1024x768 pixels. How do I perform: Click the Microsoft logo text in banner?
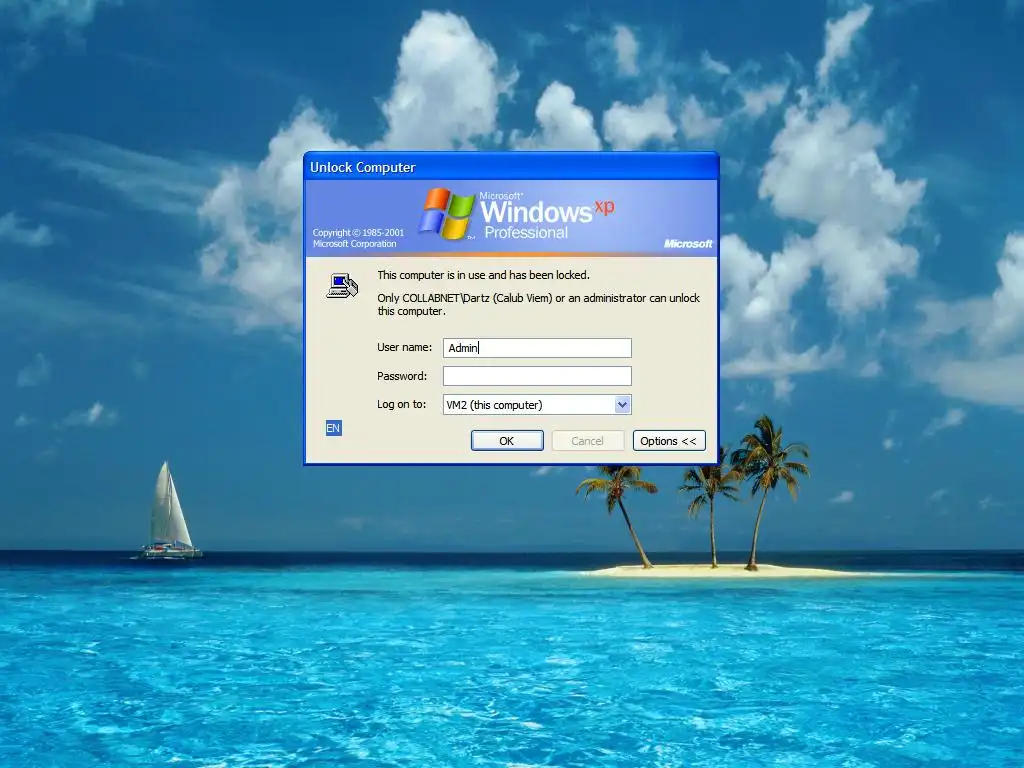coord(688,244)
